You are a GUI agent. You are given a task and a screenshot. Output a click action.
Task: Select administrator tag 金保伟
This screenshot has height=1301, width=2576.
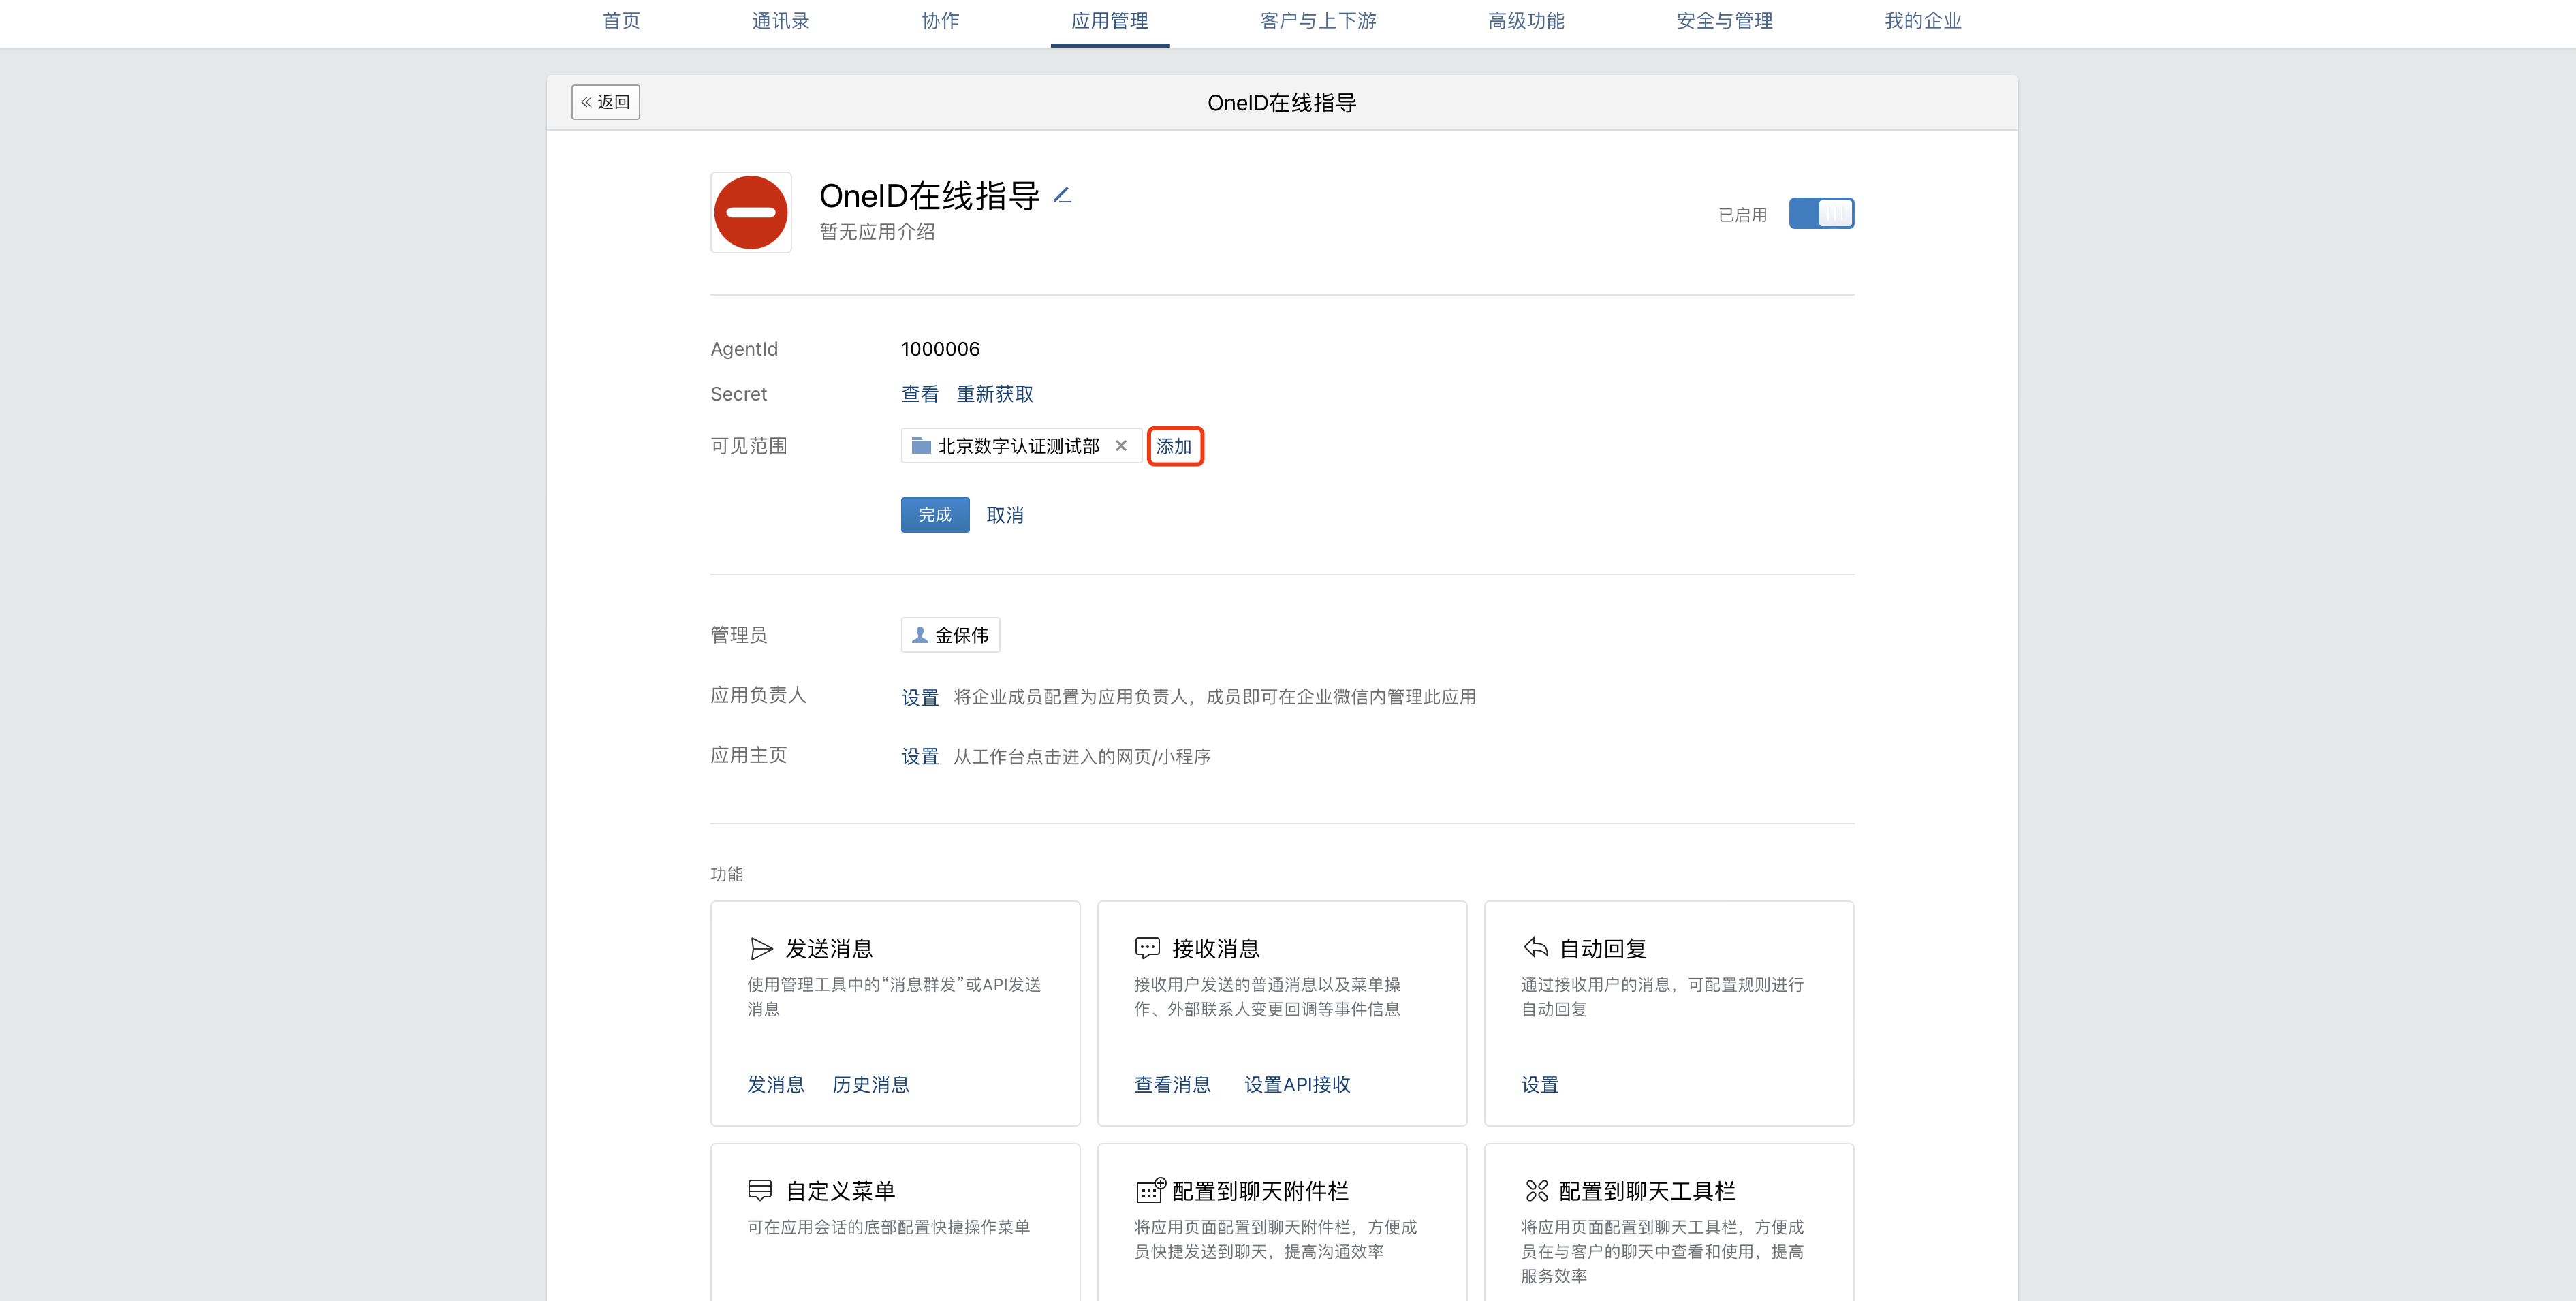tap(950, 635)
